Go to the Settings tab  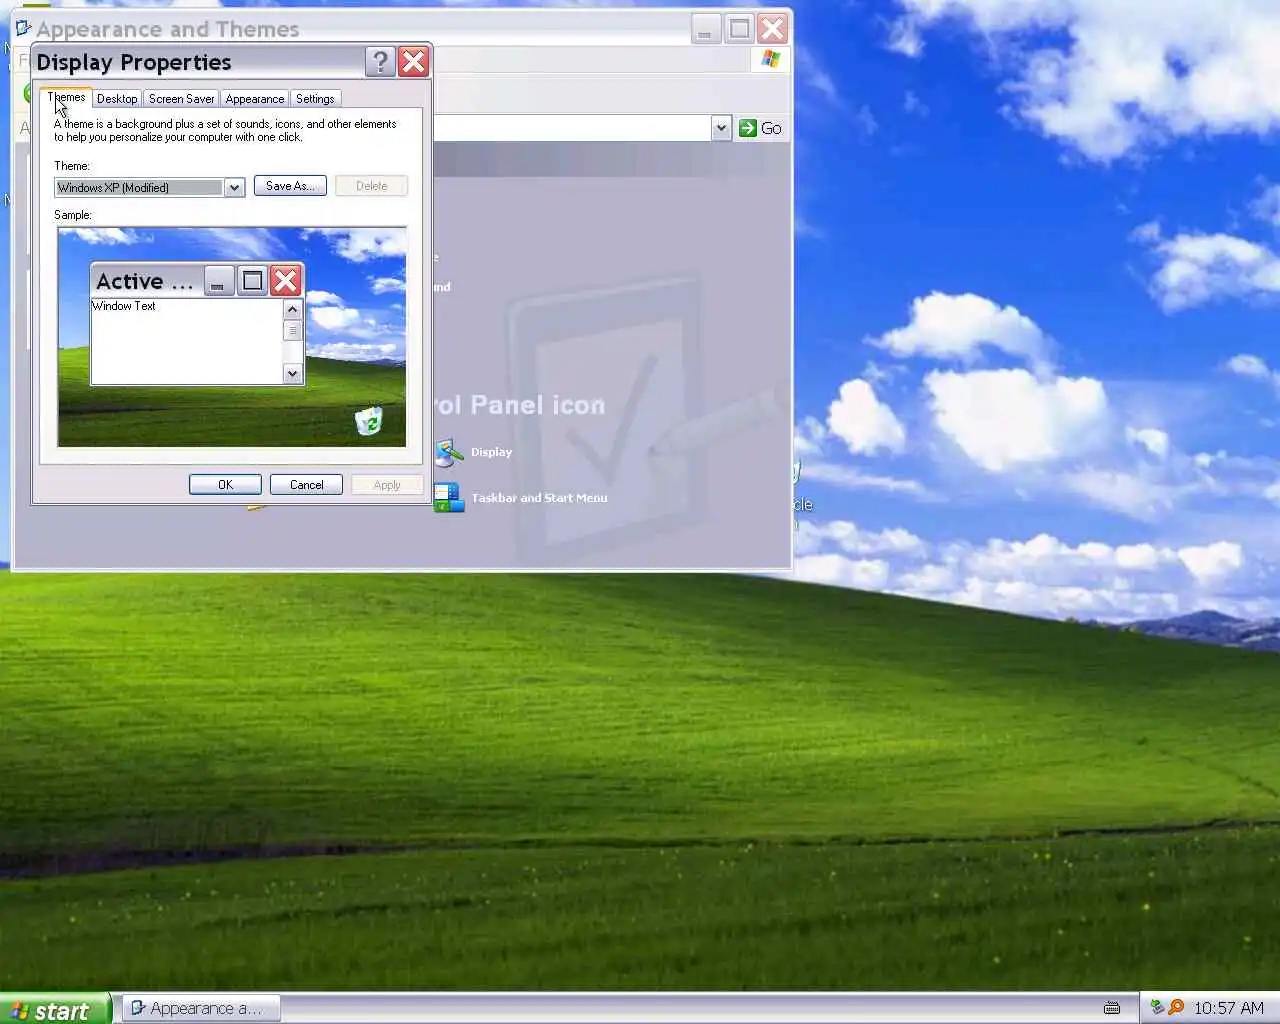point(315,99)
